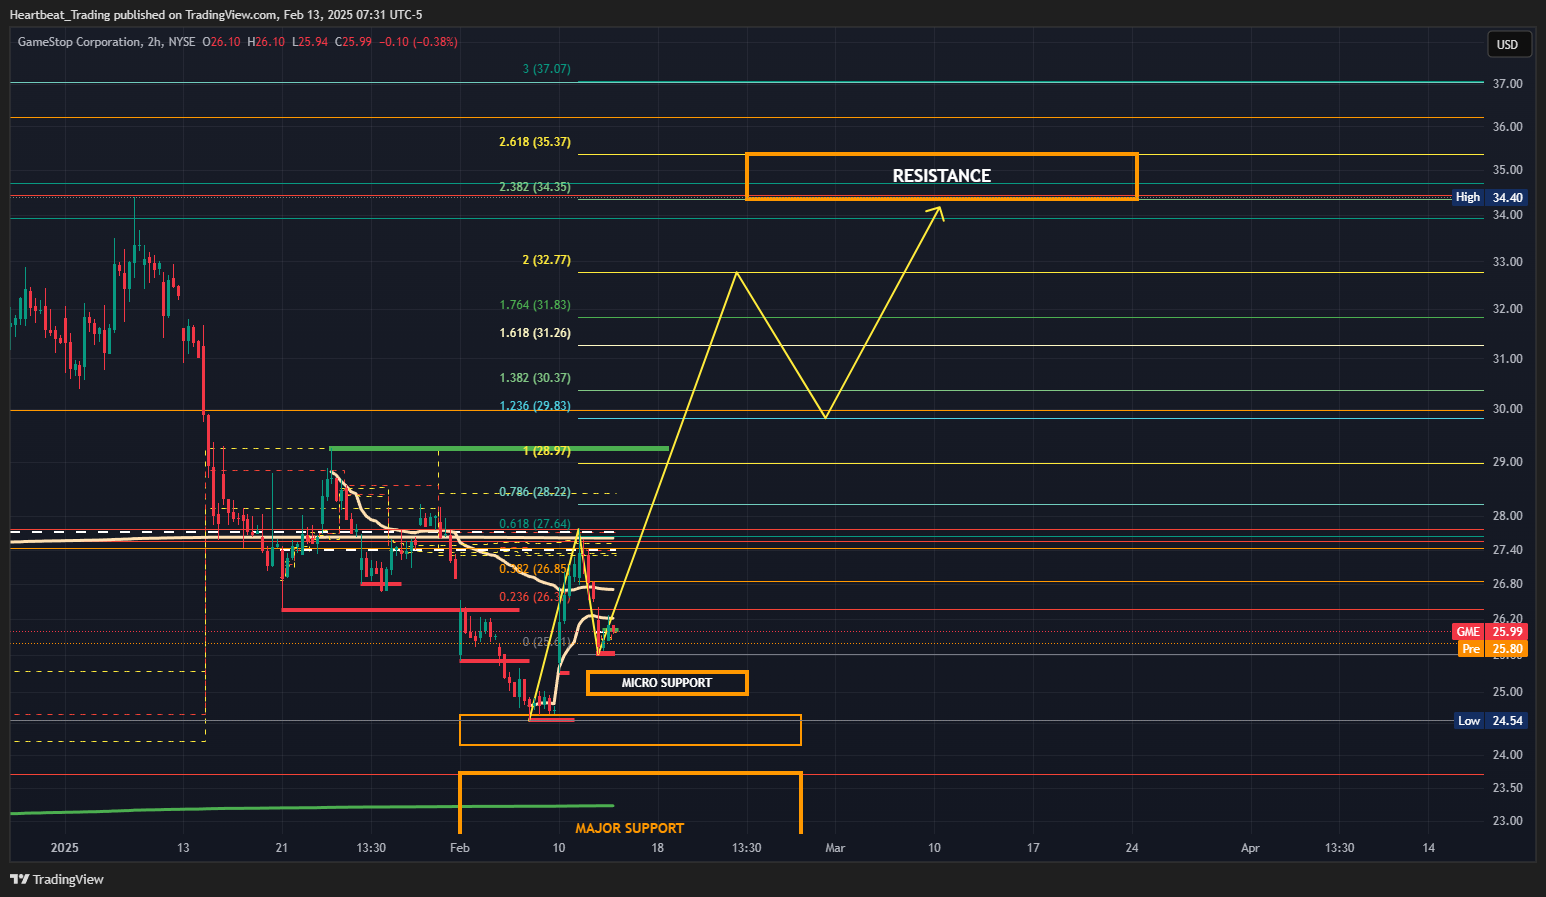The width and height of the screenshot is (1546, 897).
Task: Click the 18 date label on time axis
Action: coord(657,848)
